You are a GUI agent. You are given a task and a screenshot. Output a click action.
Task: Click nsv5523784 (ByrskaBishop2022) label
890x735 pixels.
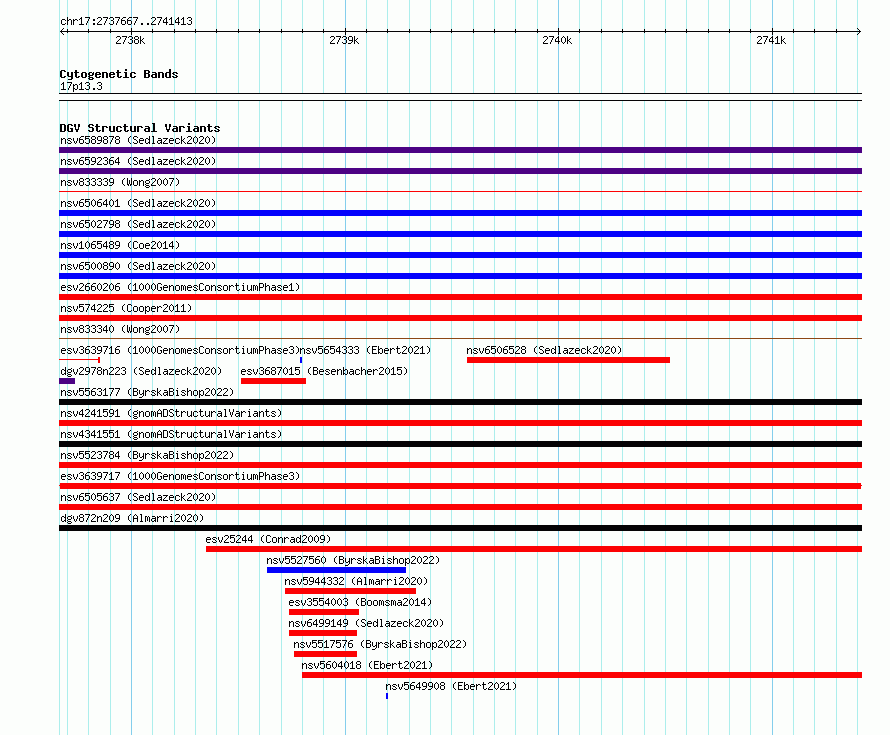(x=147, y=455)
